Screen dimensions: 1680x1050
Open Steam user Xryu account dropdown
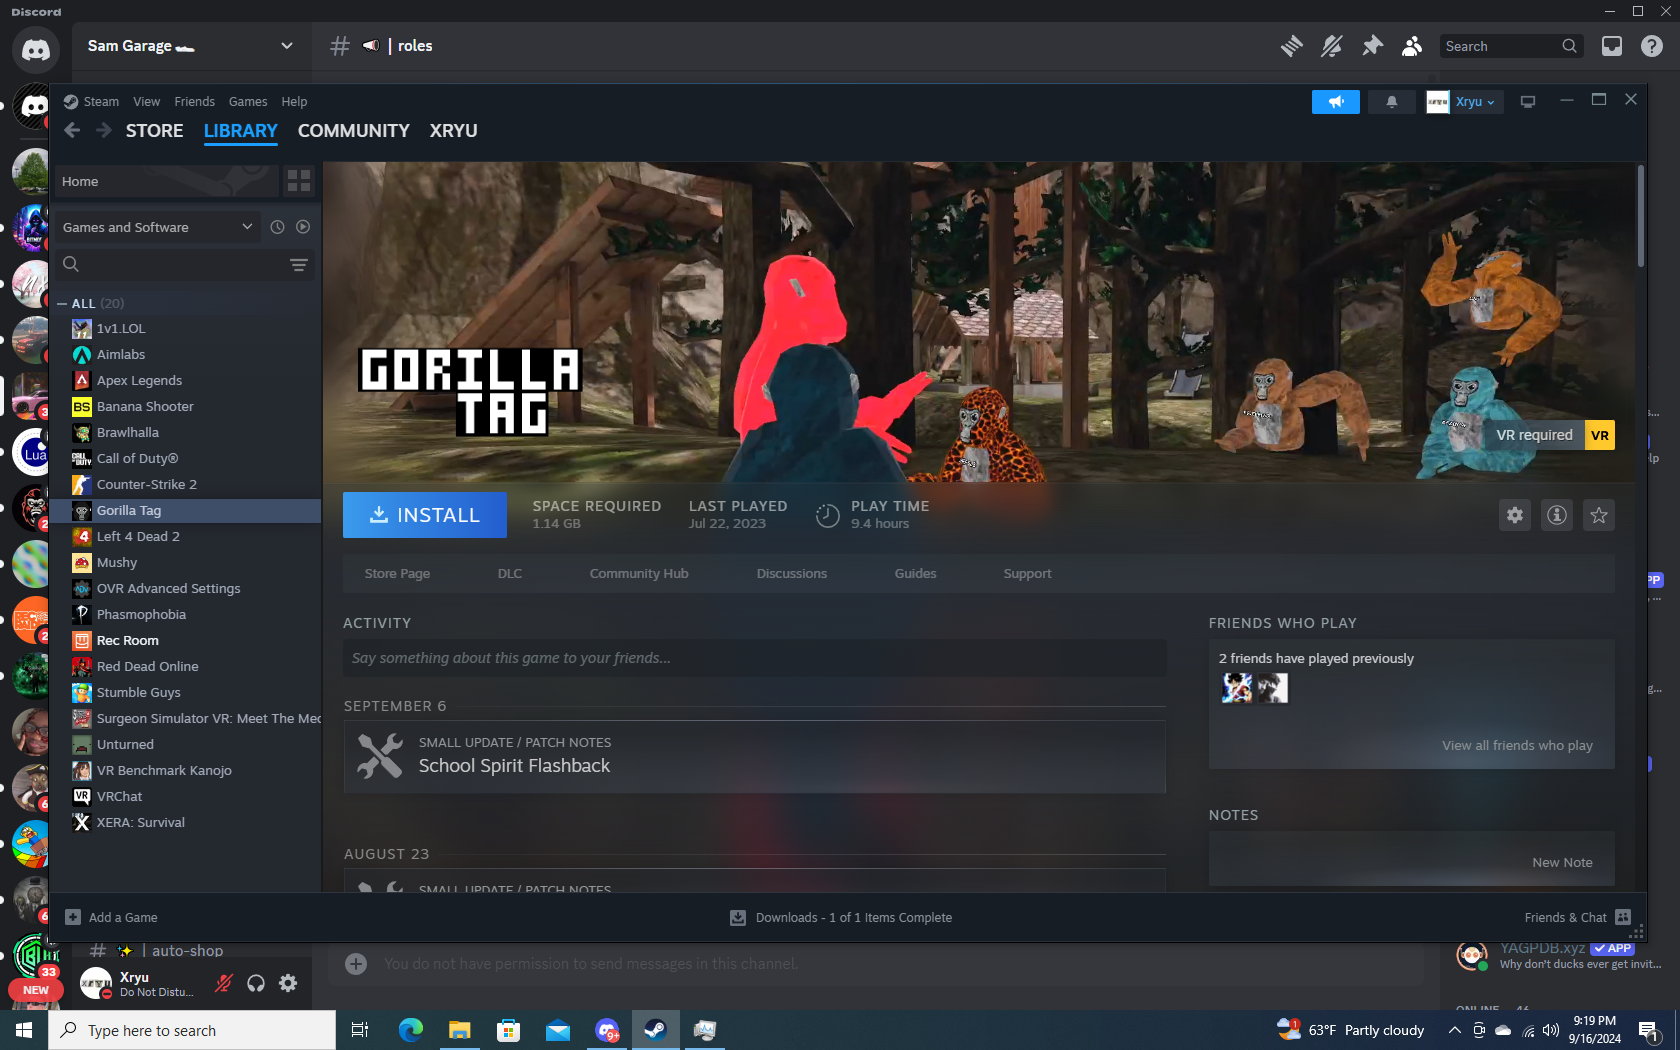pyautogui.click(x=1464, y=102)
